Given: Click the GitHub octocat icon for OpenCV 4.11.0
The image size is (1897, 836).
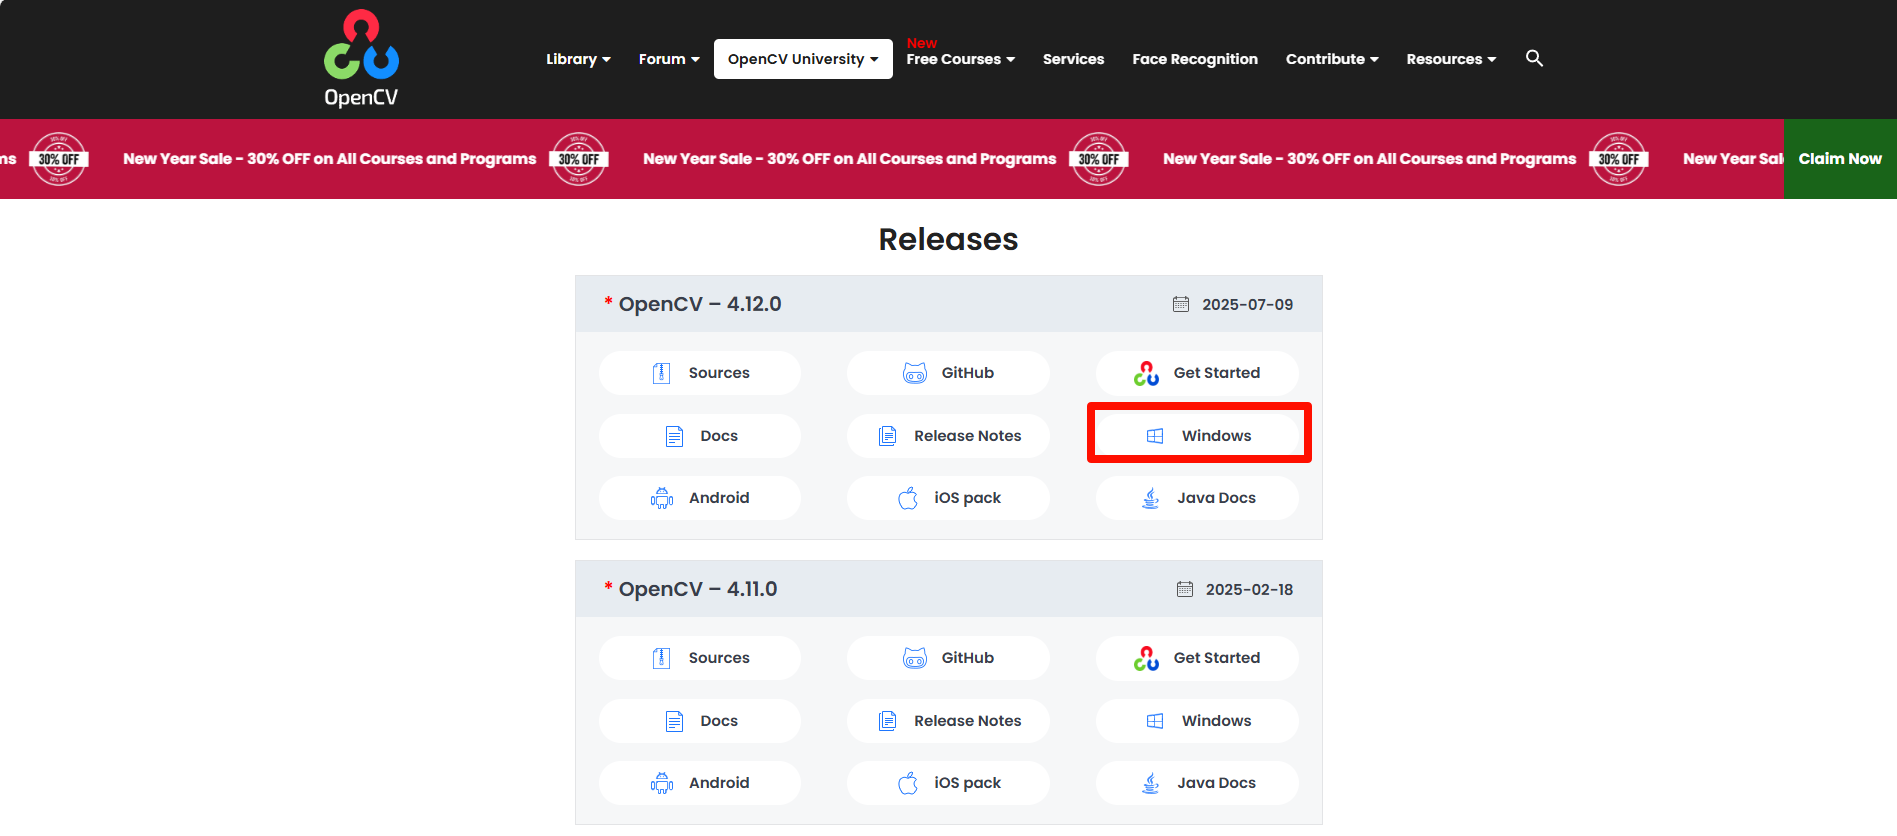Looking at the screenshot, I should click(915, 658).
